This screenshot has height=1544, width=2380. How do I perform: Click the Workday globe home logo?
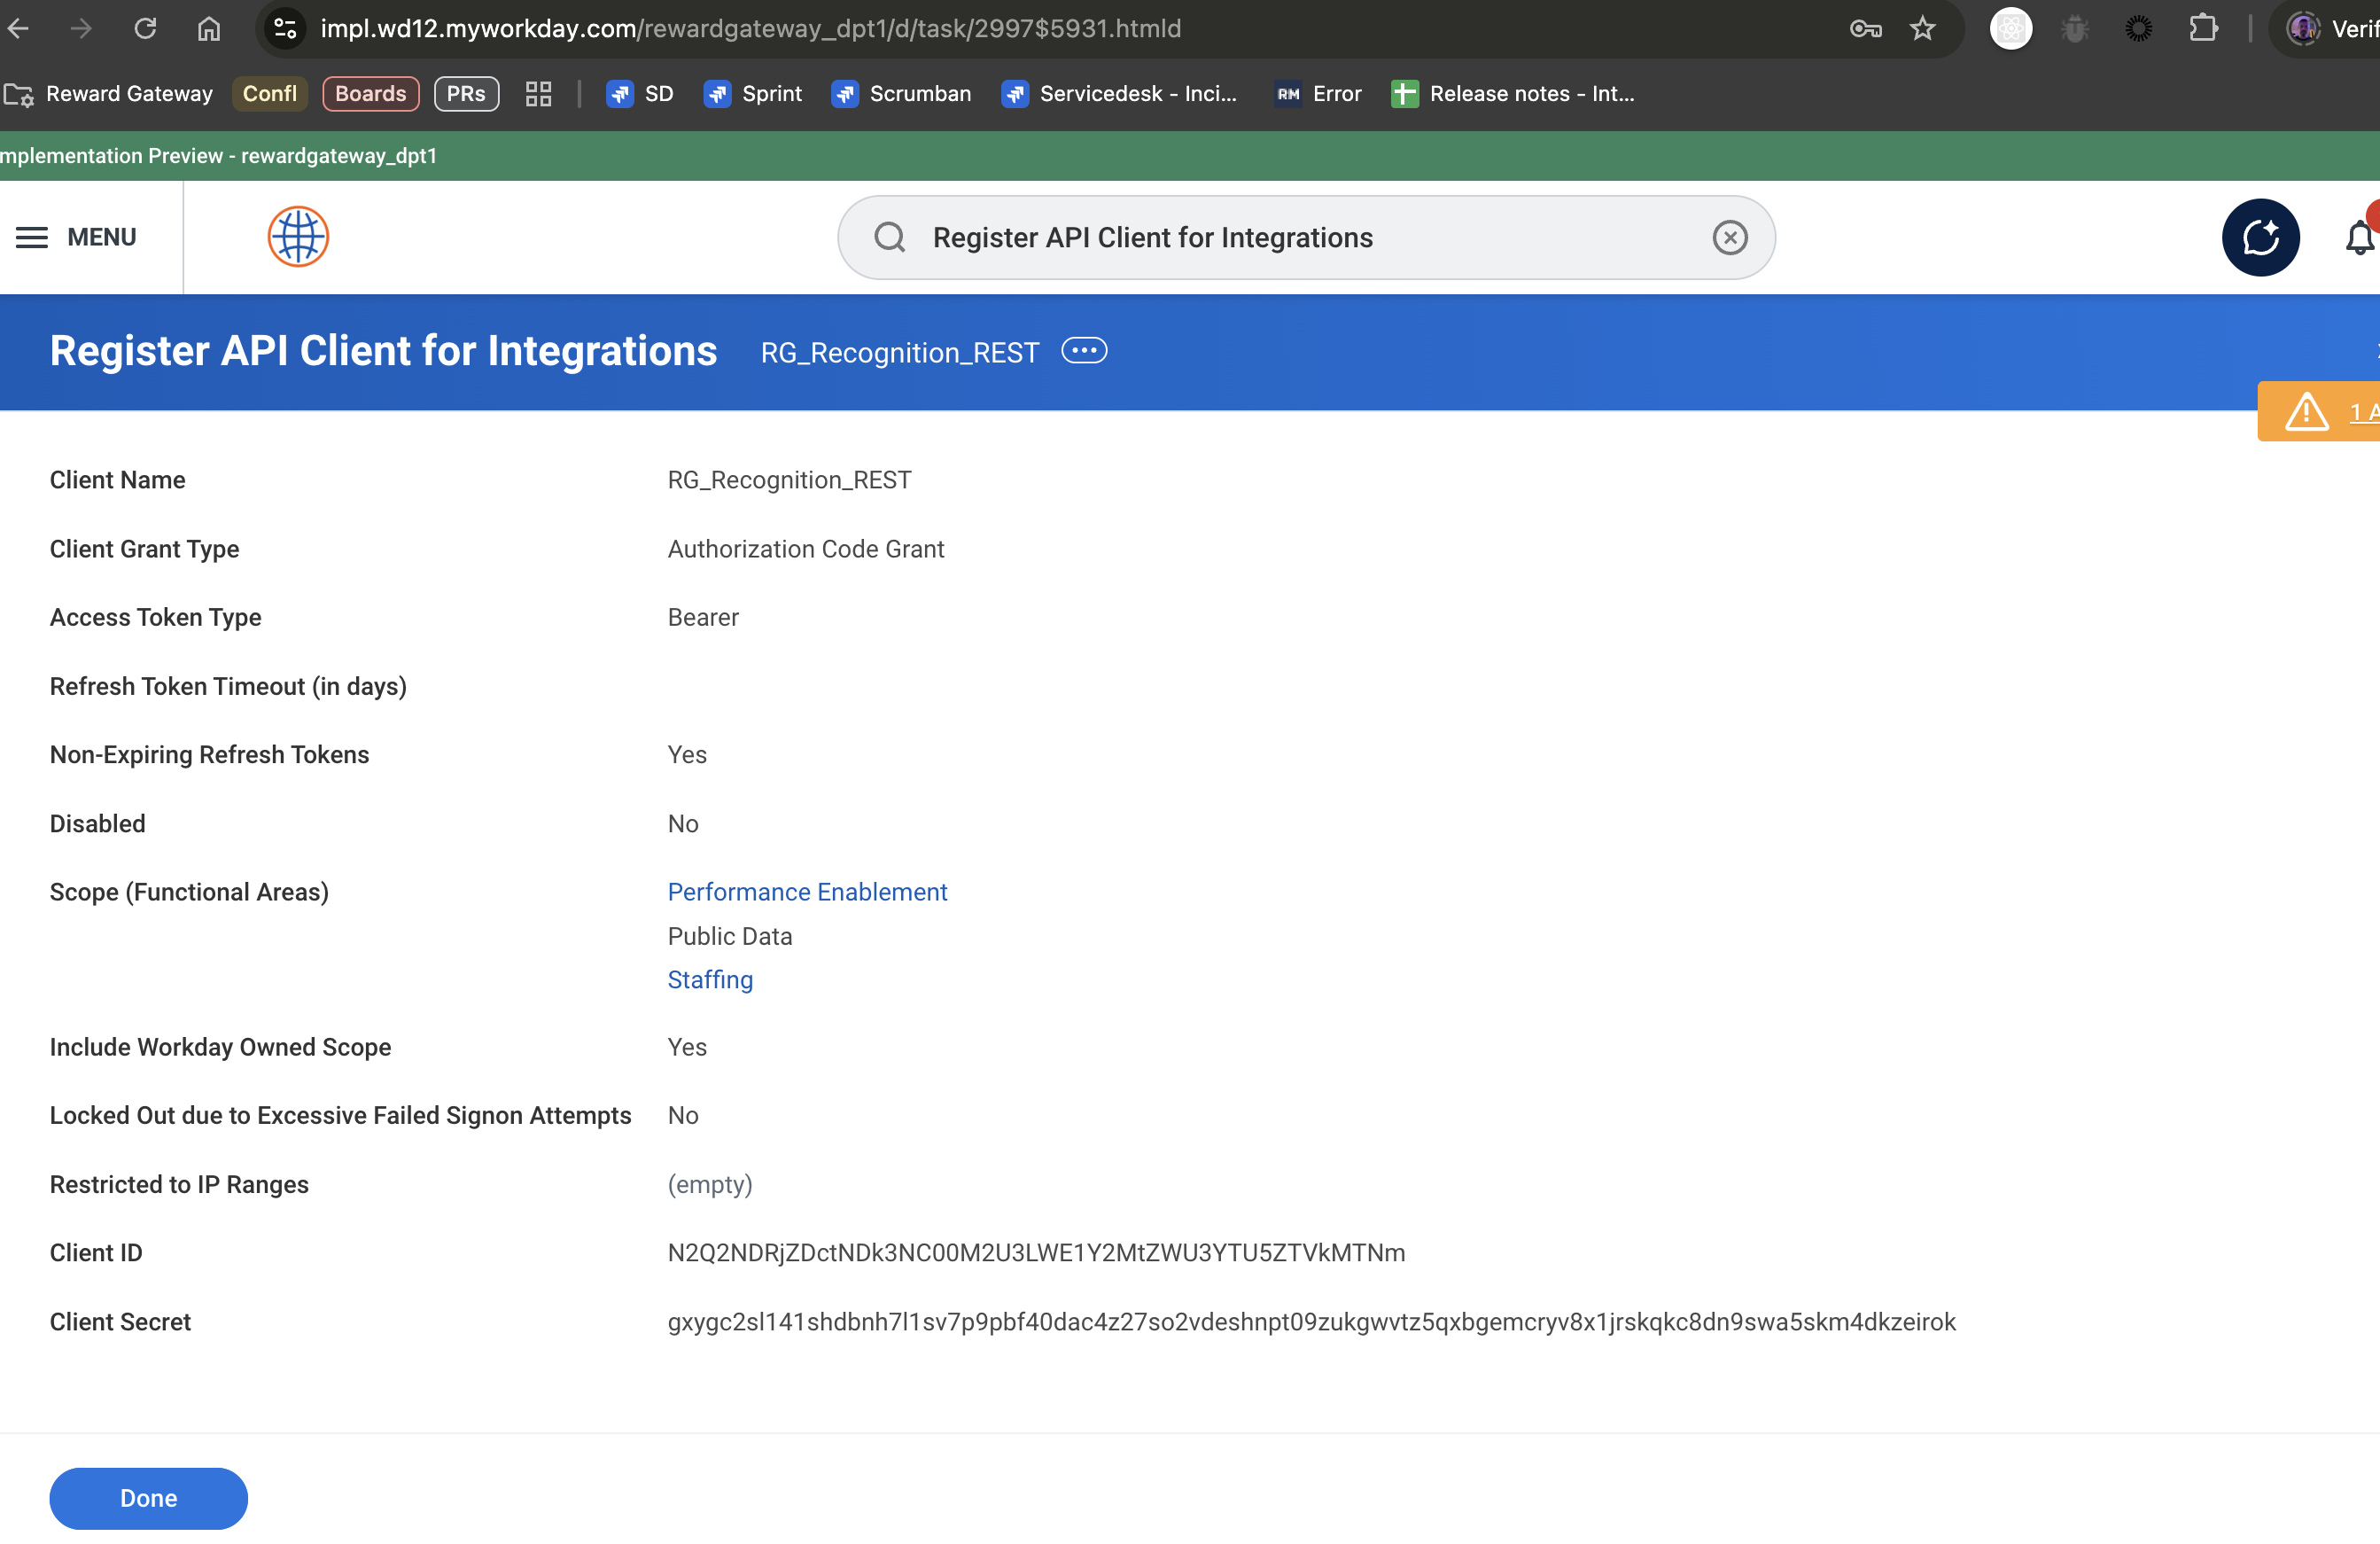point(298,237)
